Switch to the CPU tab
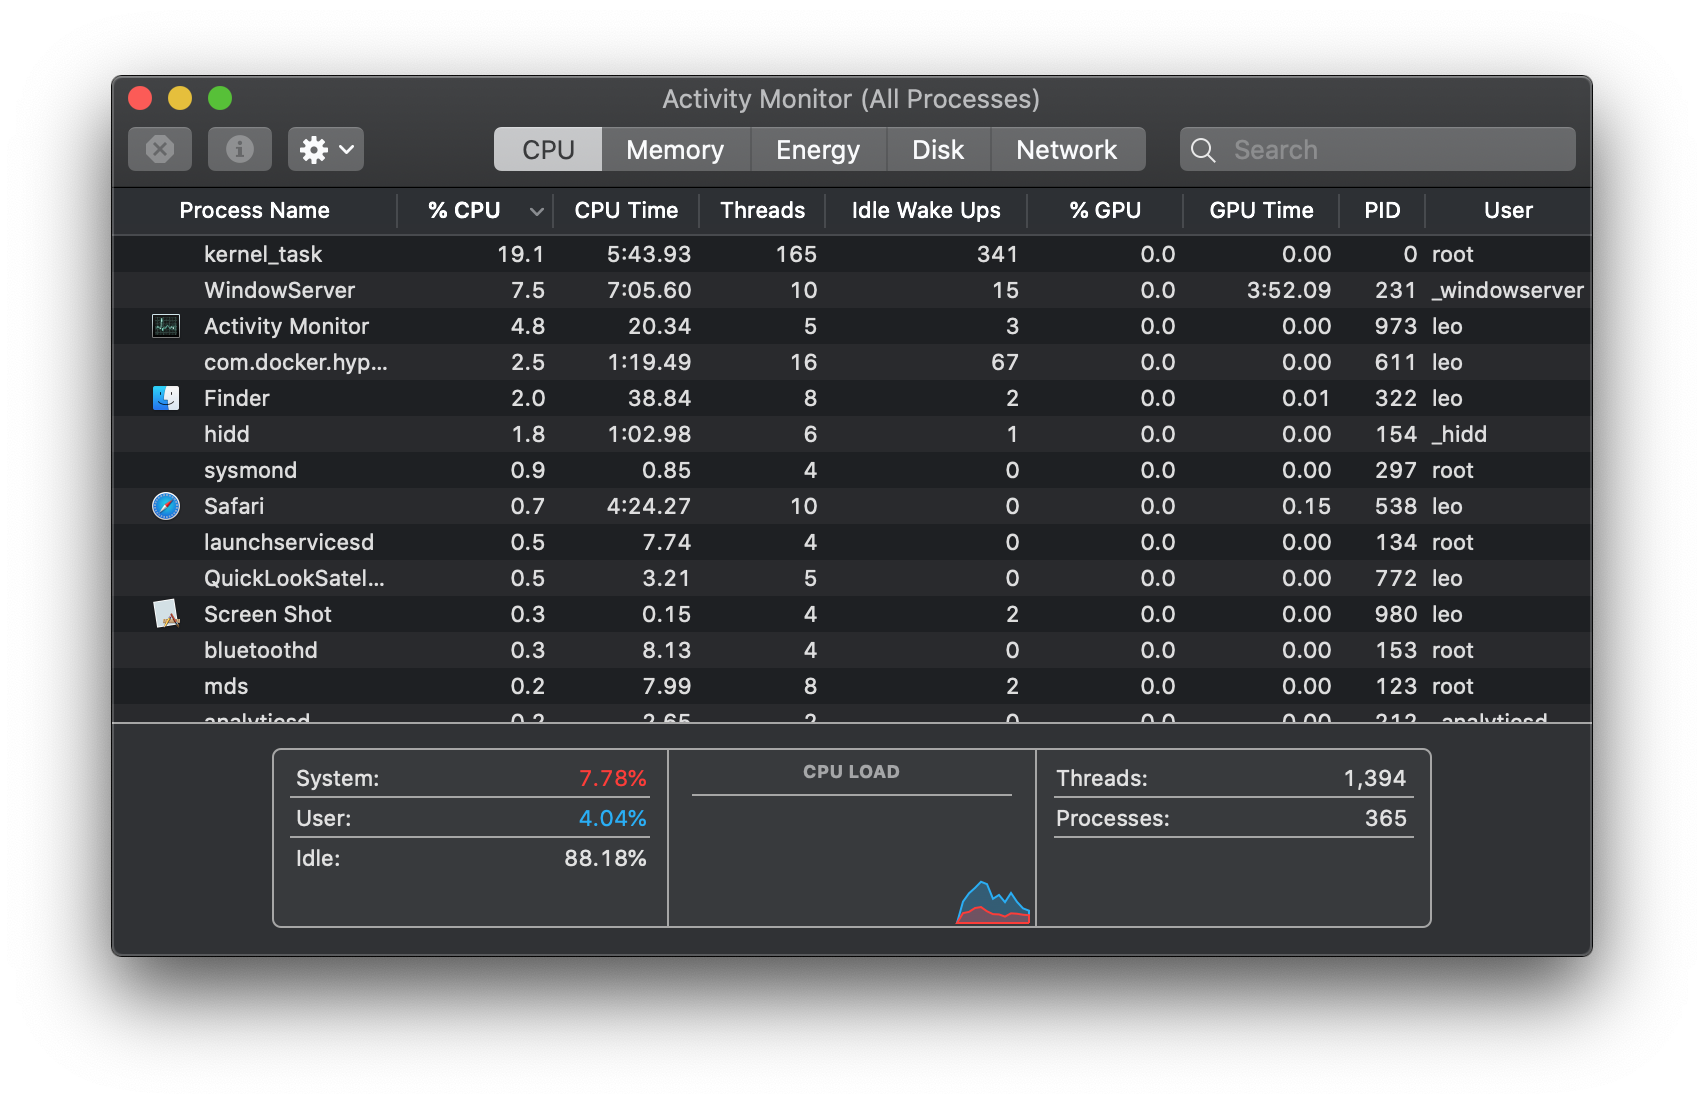Image resolution: width=1704 pixels, height=1104 pixels. [x=548, y=149]
